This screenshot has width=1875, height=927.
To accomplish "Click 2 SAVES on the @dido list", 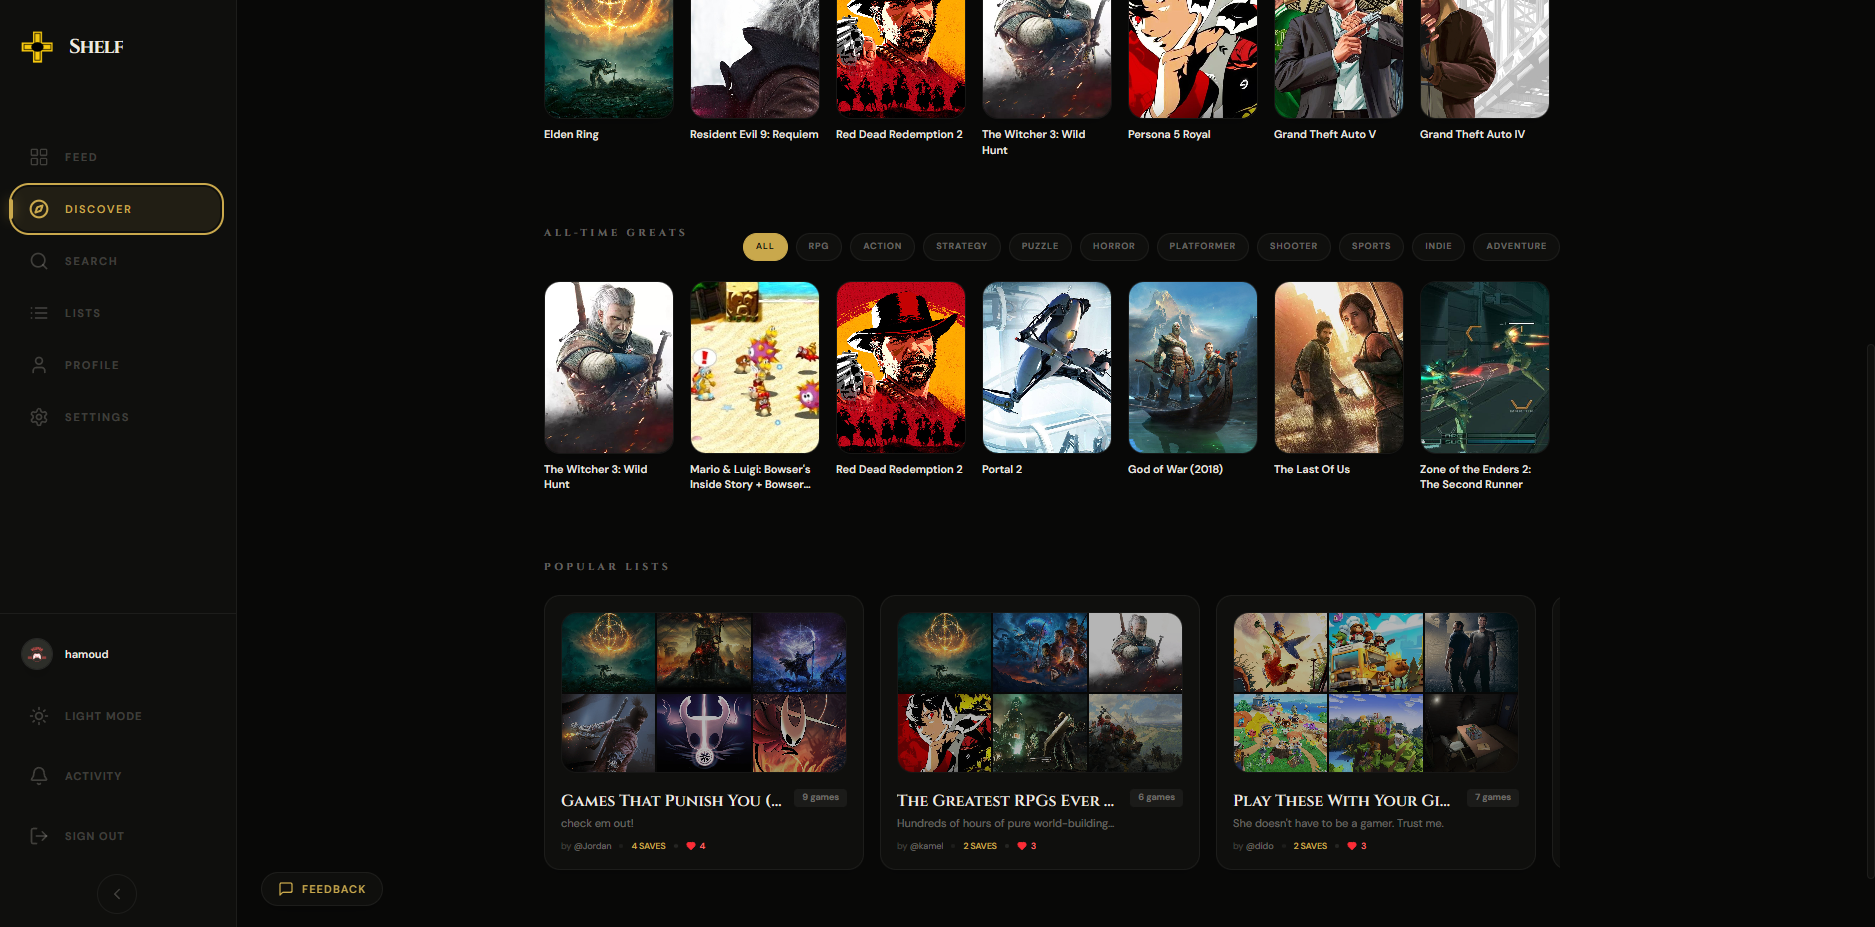I will (1310, 846).
